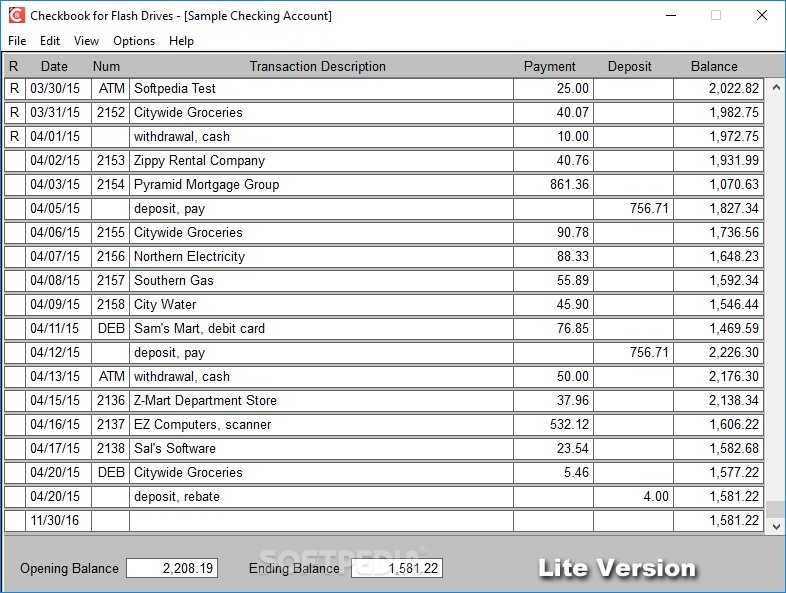Select "Sam's Mart, debit card" description

click(x=321, y=329)
